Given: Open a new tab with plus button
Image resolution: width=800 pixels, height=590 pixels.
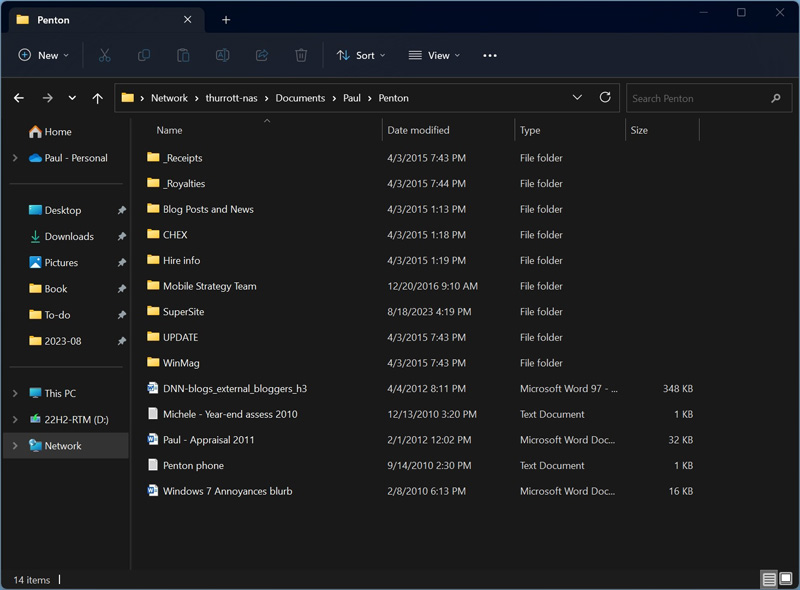Looking at the screenshot, I should 226,20.
